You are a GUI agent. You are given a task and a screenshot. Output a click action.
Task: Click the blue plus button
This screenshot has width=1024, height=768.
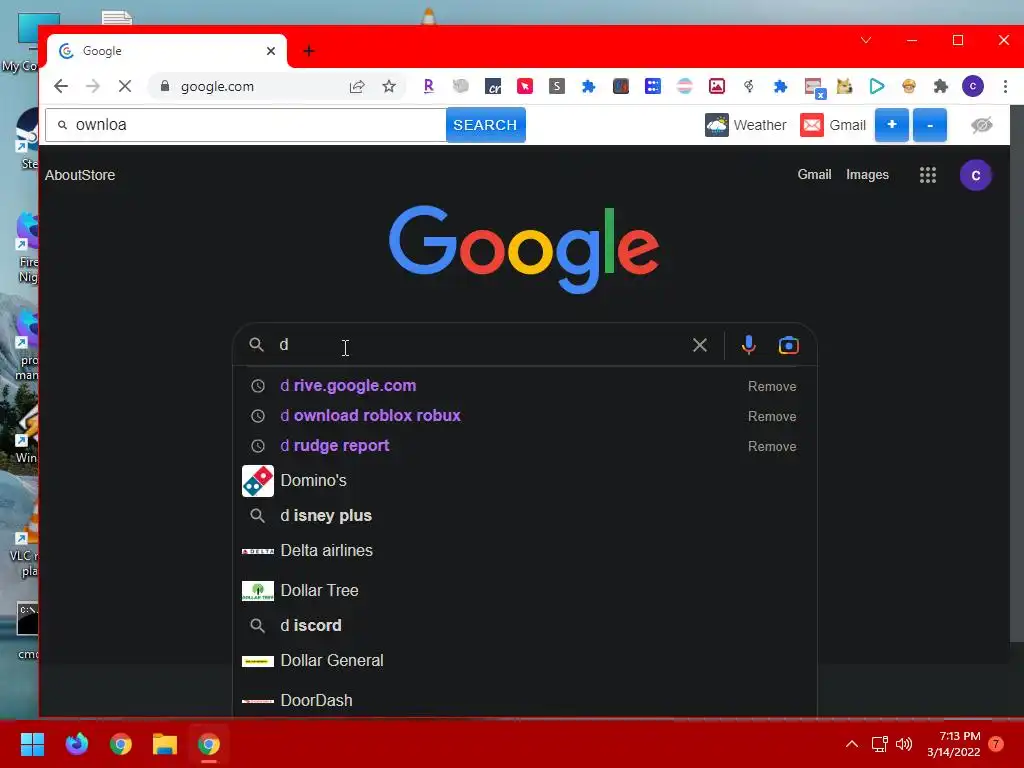(891, 125)
